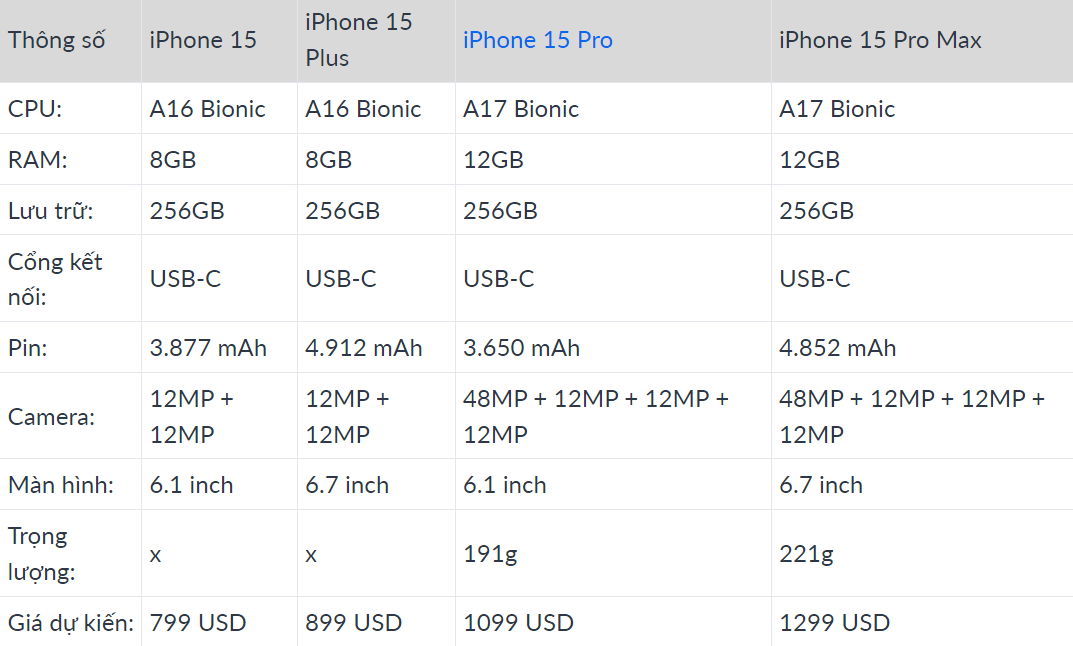
Task: Click the Cổng kết nối row label
Action: 55,279
